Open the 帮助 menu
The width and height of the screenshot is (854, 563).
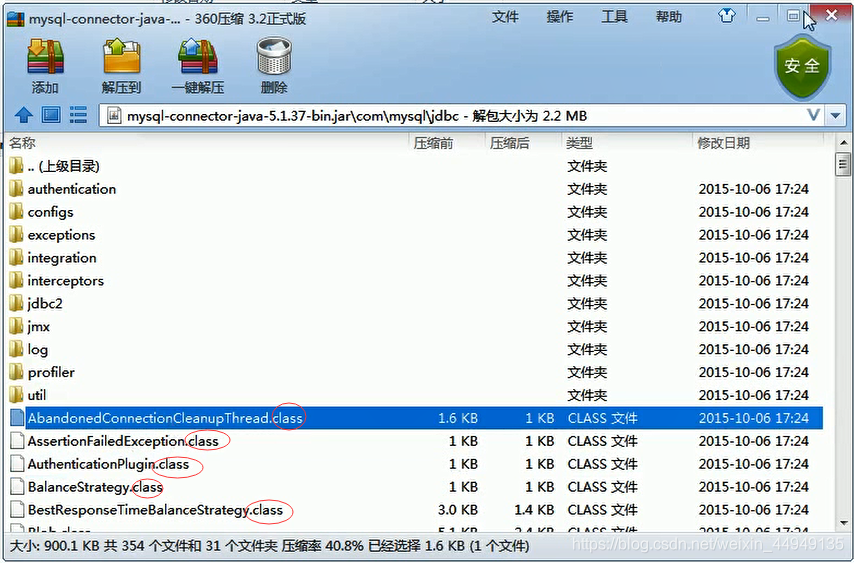669,17
